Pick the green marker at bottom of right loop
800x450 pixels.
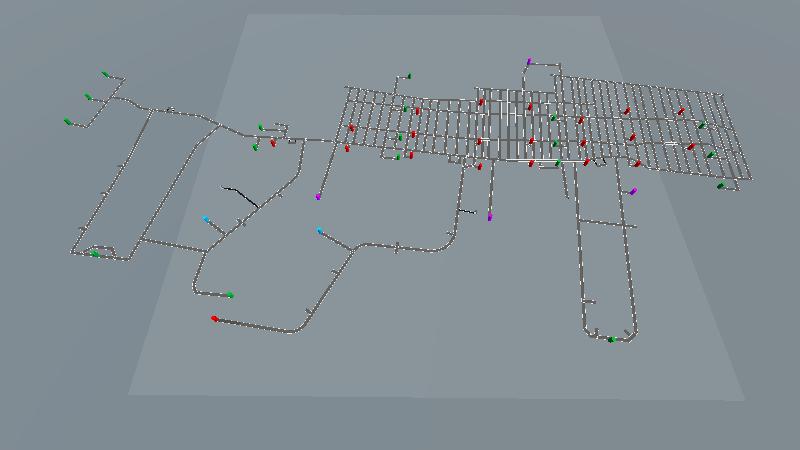click(x=611, y=340)
